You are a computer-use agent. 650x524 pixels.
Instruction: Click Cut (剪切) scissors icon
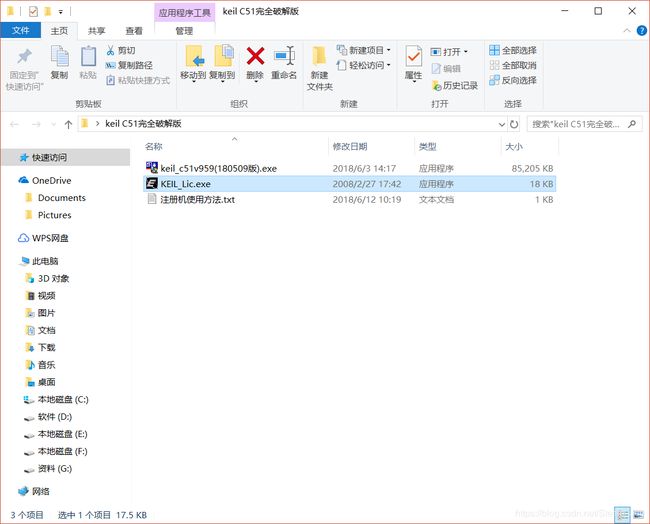click(110, 51)
